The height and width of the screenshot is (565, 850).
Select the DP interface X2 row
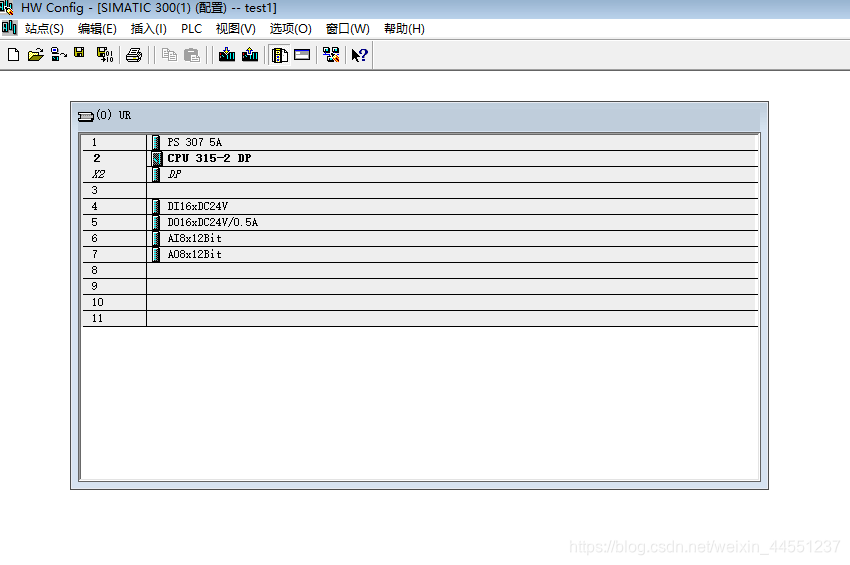point(420,175)
